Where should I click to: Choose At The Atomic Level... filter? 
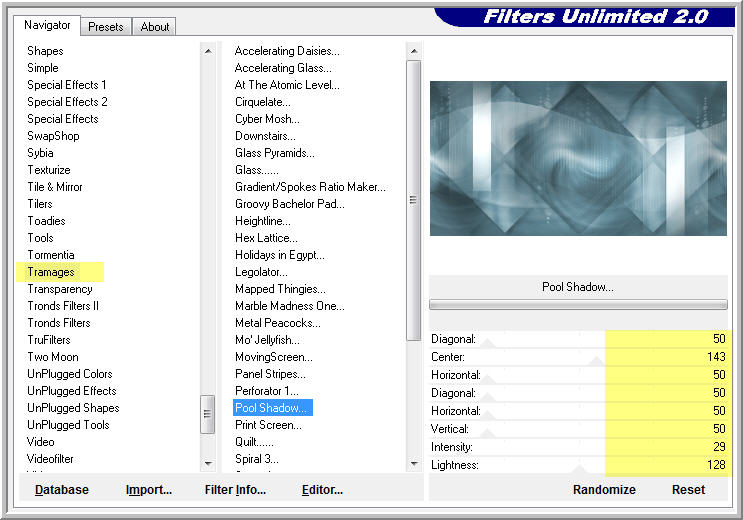click(287, 85)
